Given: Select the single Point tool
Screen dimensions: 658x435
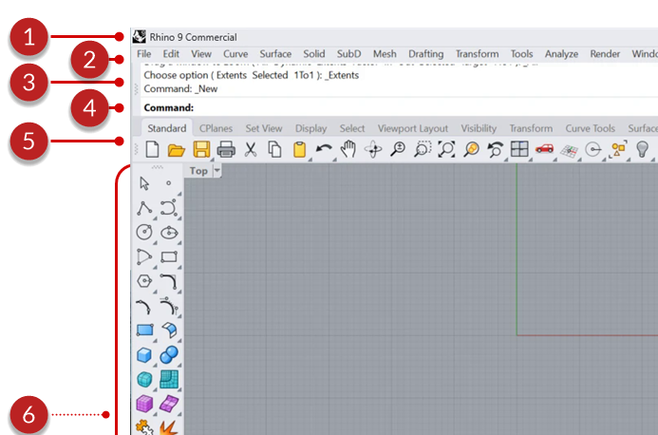Looking at the screenshot, I should [x=169, y=183].
